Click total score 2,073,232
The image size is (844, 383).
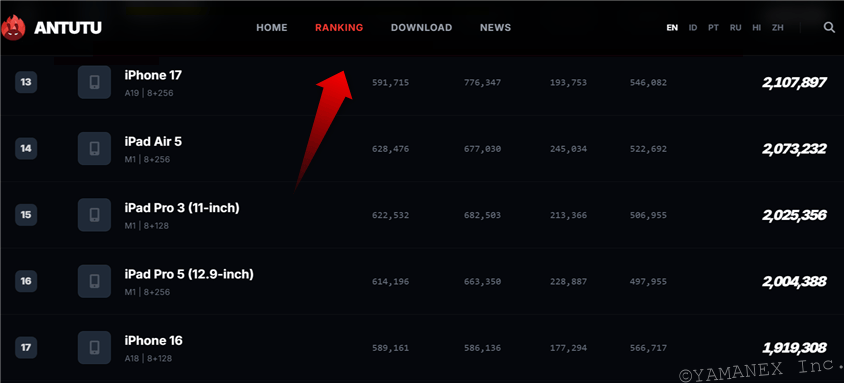coord(794,149)
